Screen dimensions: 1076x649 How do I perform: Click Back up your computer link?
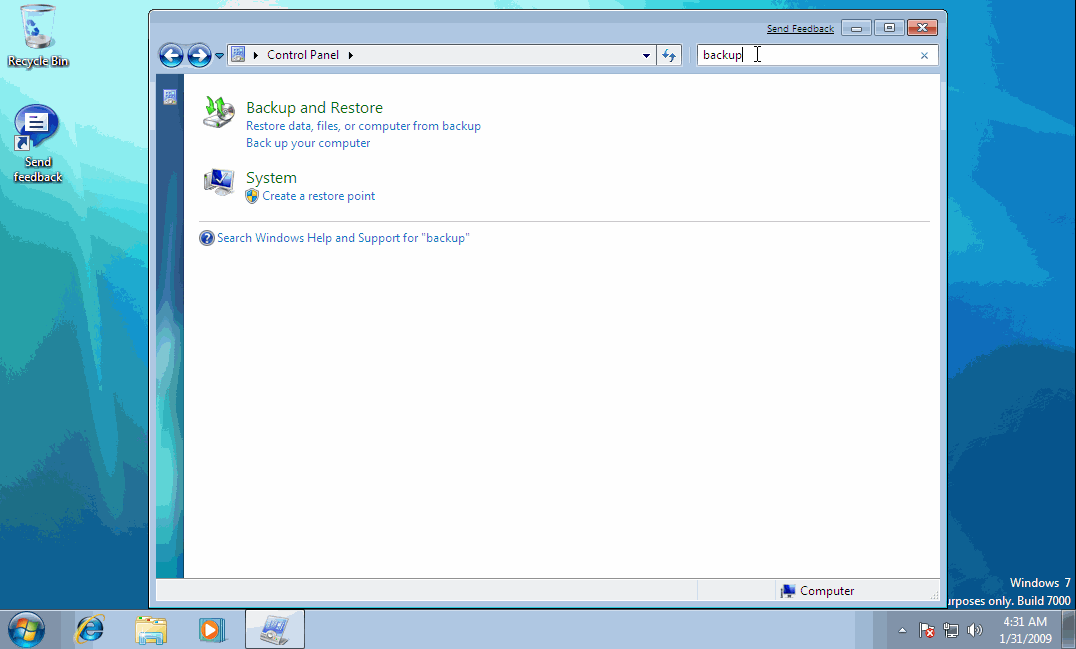[x=308, y=143]
